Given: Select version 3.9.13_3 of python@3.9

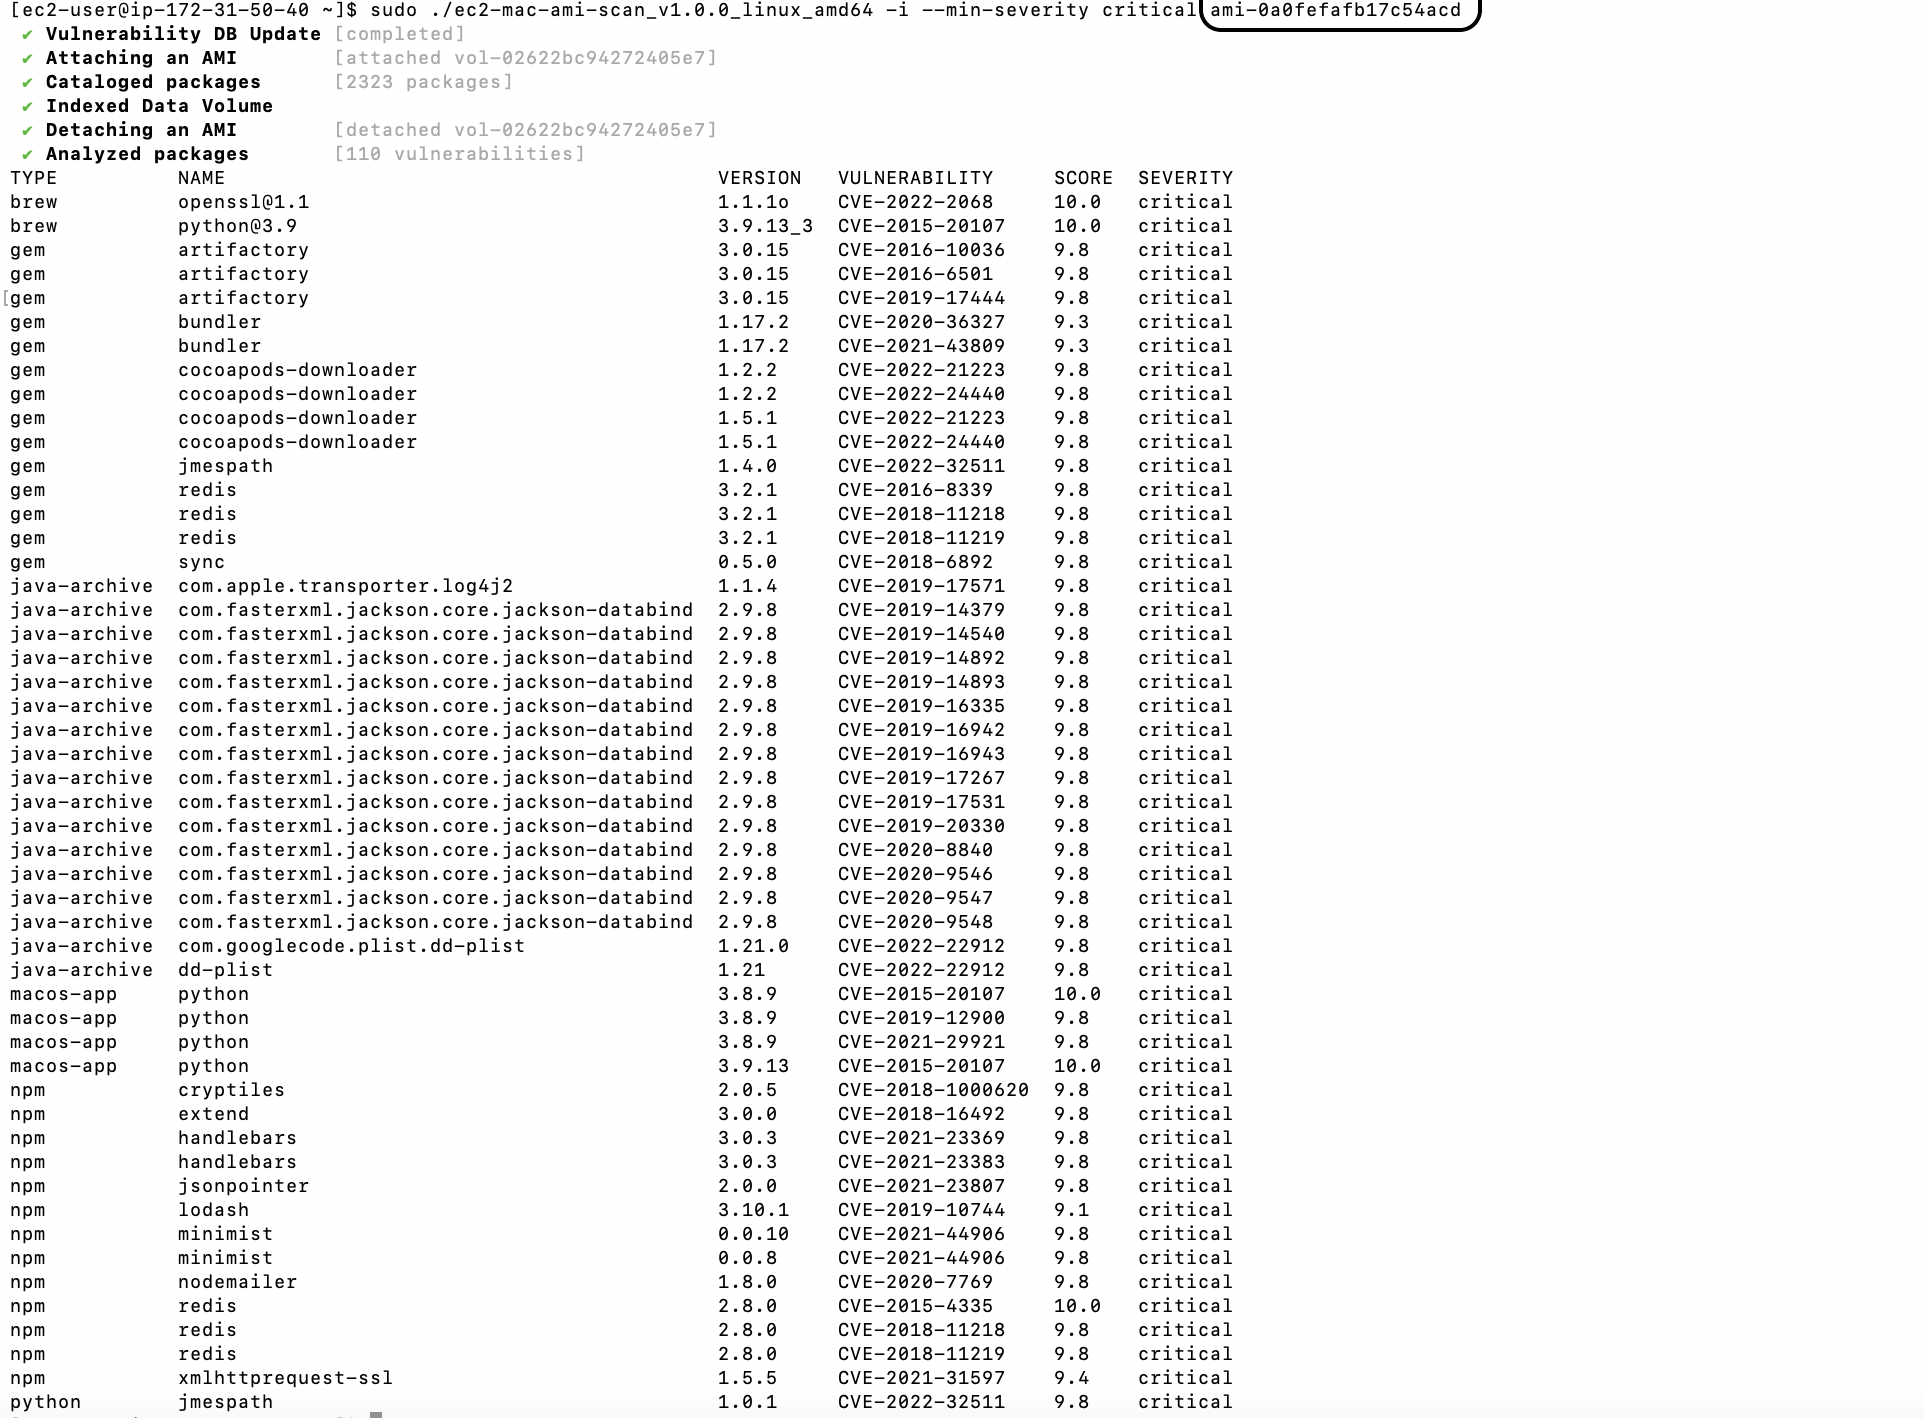Looking at the screenshot, I should 766,226.
